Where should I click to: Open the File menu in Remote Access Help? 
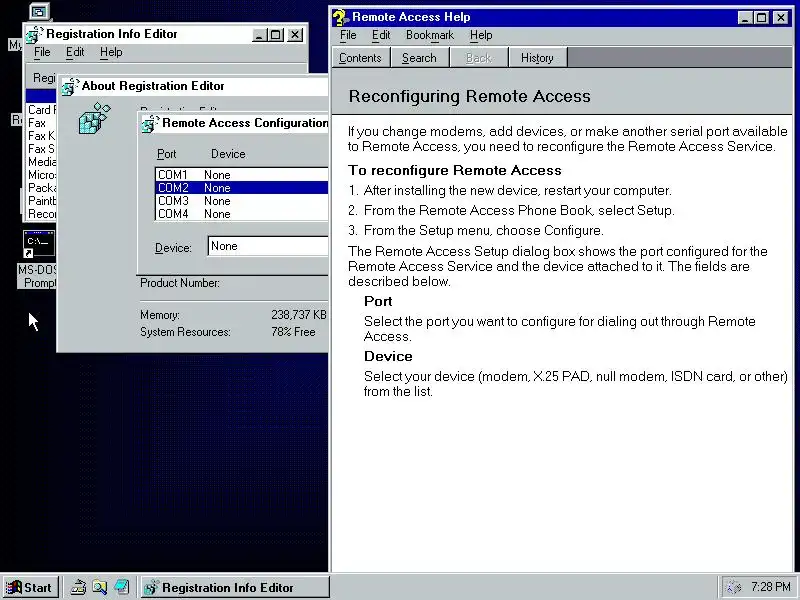348,35
